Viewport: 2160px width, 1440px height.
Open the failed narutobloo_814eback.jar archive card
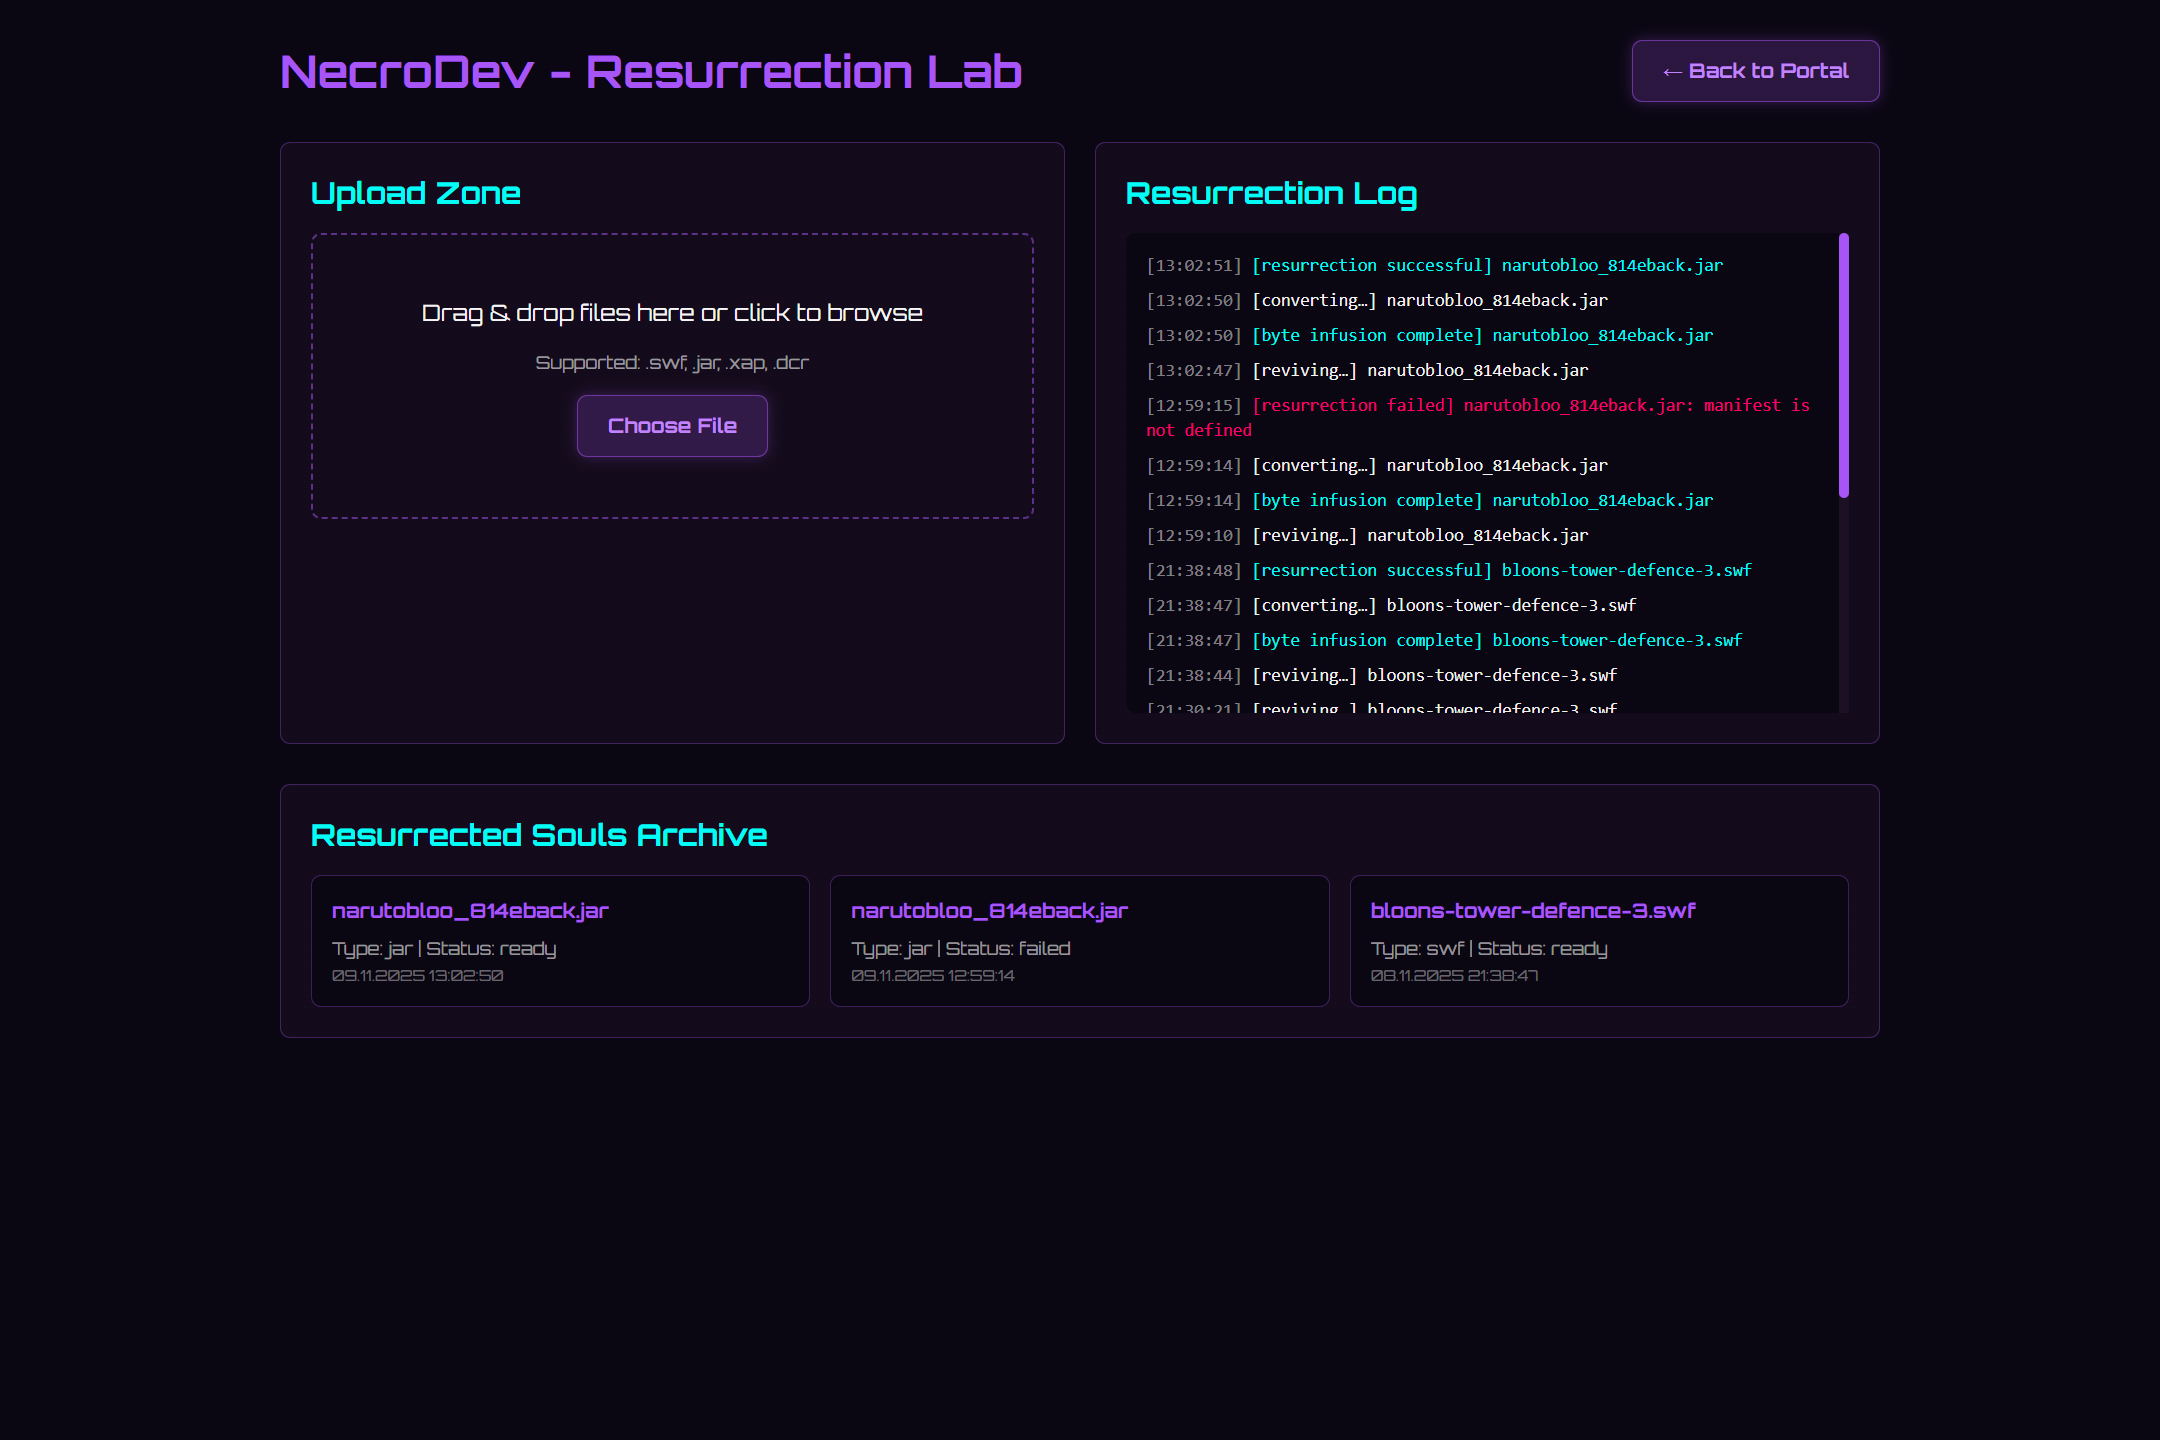point(1079,940)
